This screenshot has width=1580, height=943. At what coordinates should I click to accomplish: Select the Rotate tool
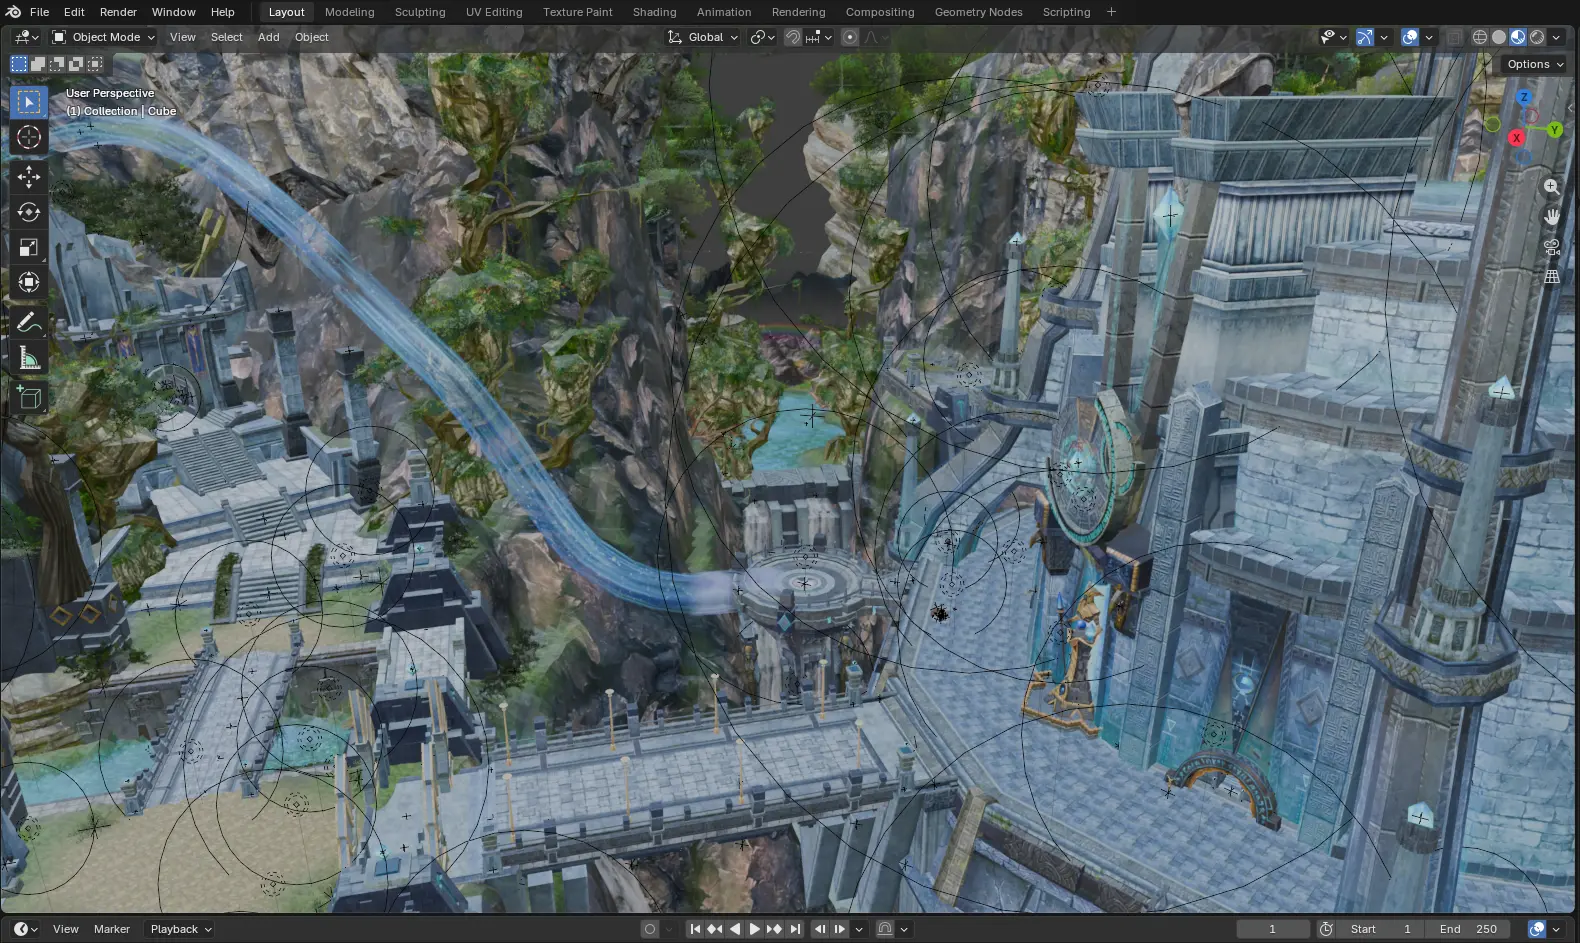(29, 212)
